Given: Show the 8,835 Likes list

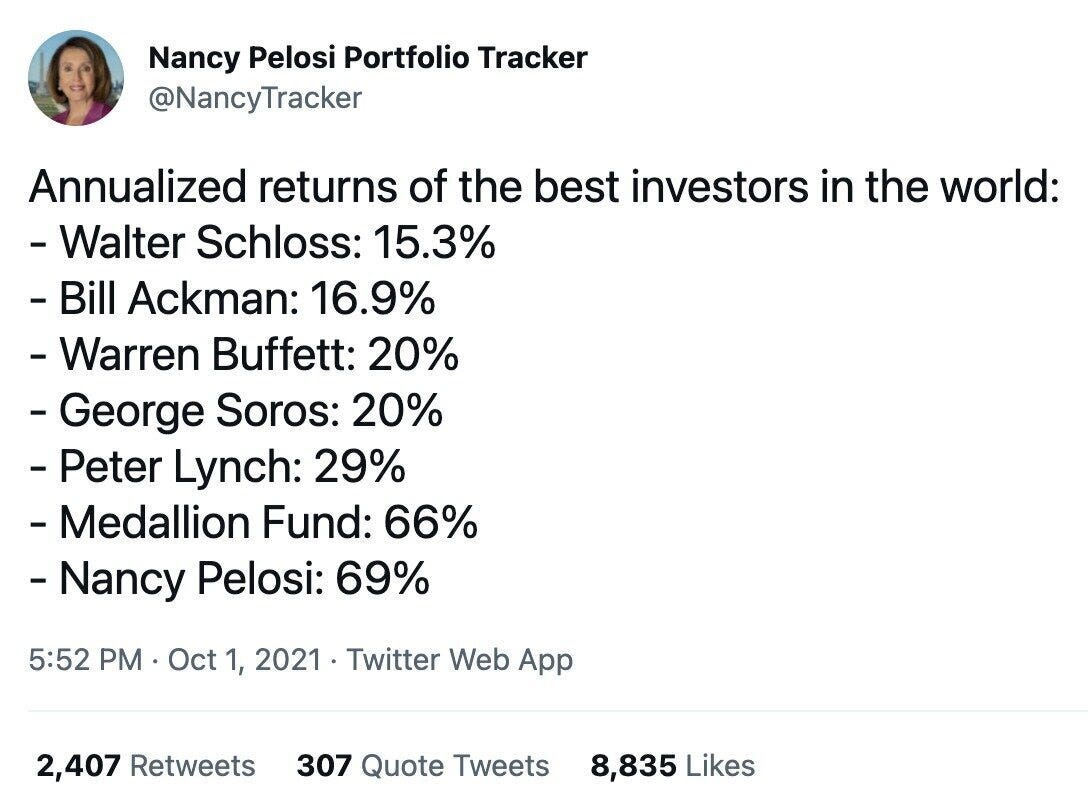Looking at the screenshot, I should [x=672, y=766].
